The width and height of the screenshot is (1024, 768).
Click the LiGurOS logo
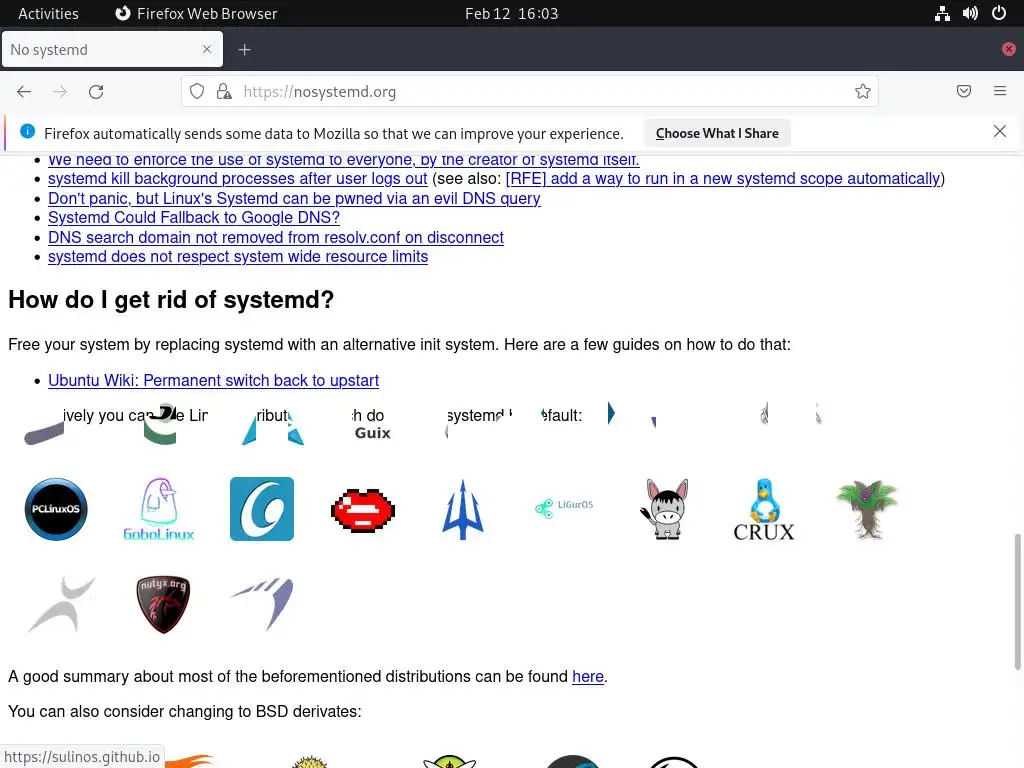coord(564,507)
